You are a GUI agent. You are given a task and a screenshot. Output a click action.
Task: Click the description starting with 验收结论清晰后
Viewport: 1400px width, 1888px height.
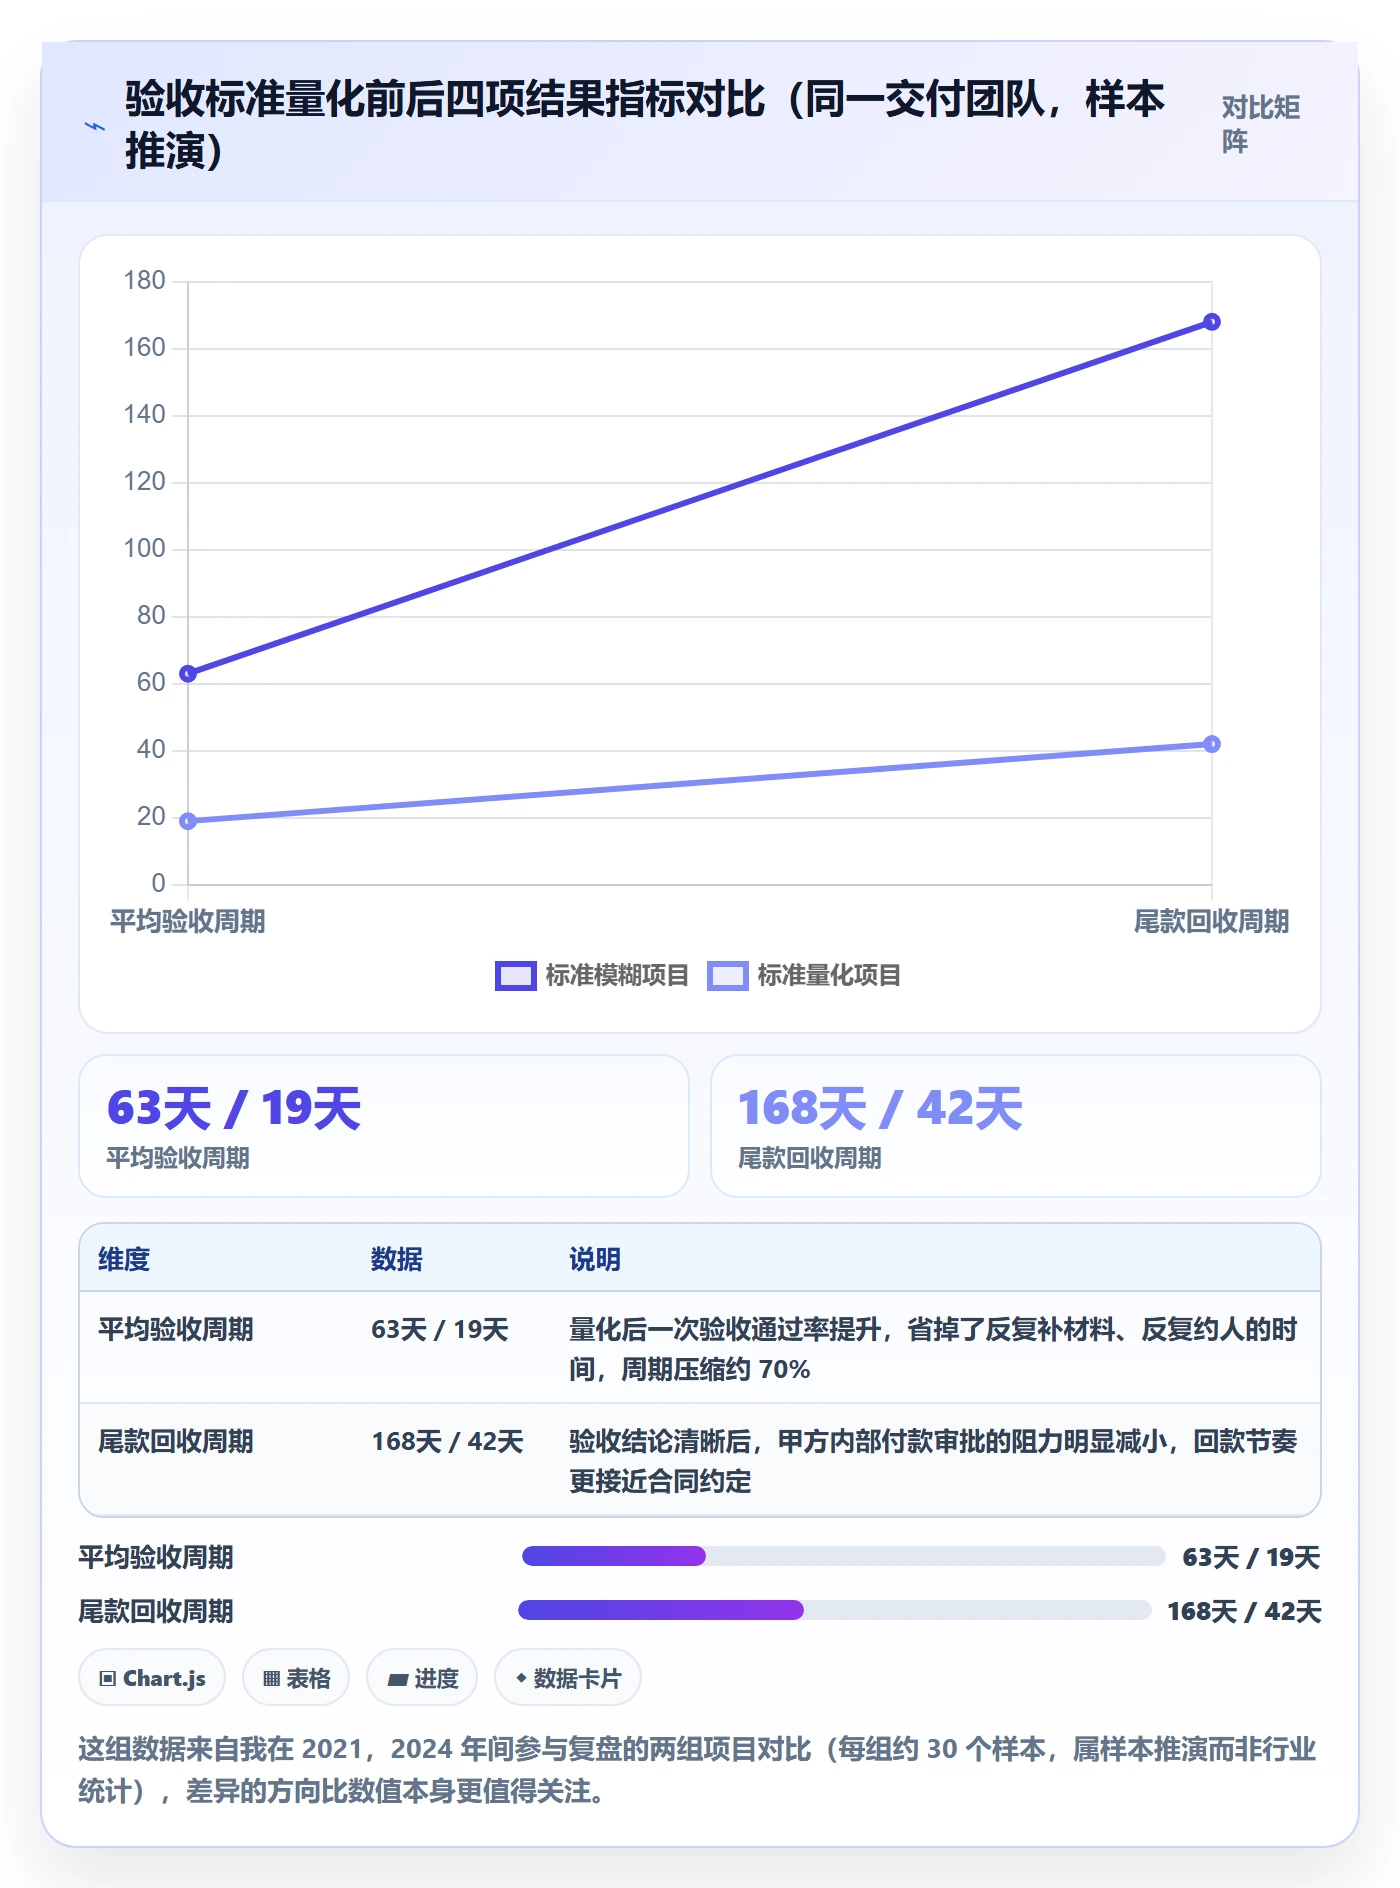[x=933, y=1461]
